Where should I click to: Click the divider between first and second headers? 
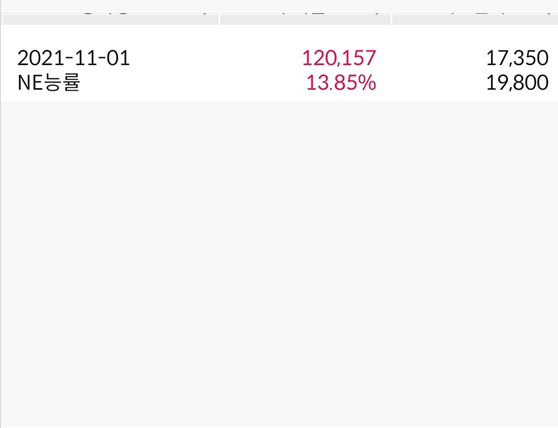pos(219,19)
